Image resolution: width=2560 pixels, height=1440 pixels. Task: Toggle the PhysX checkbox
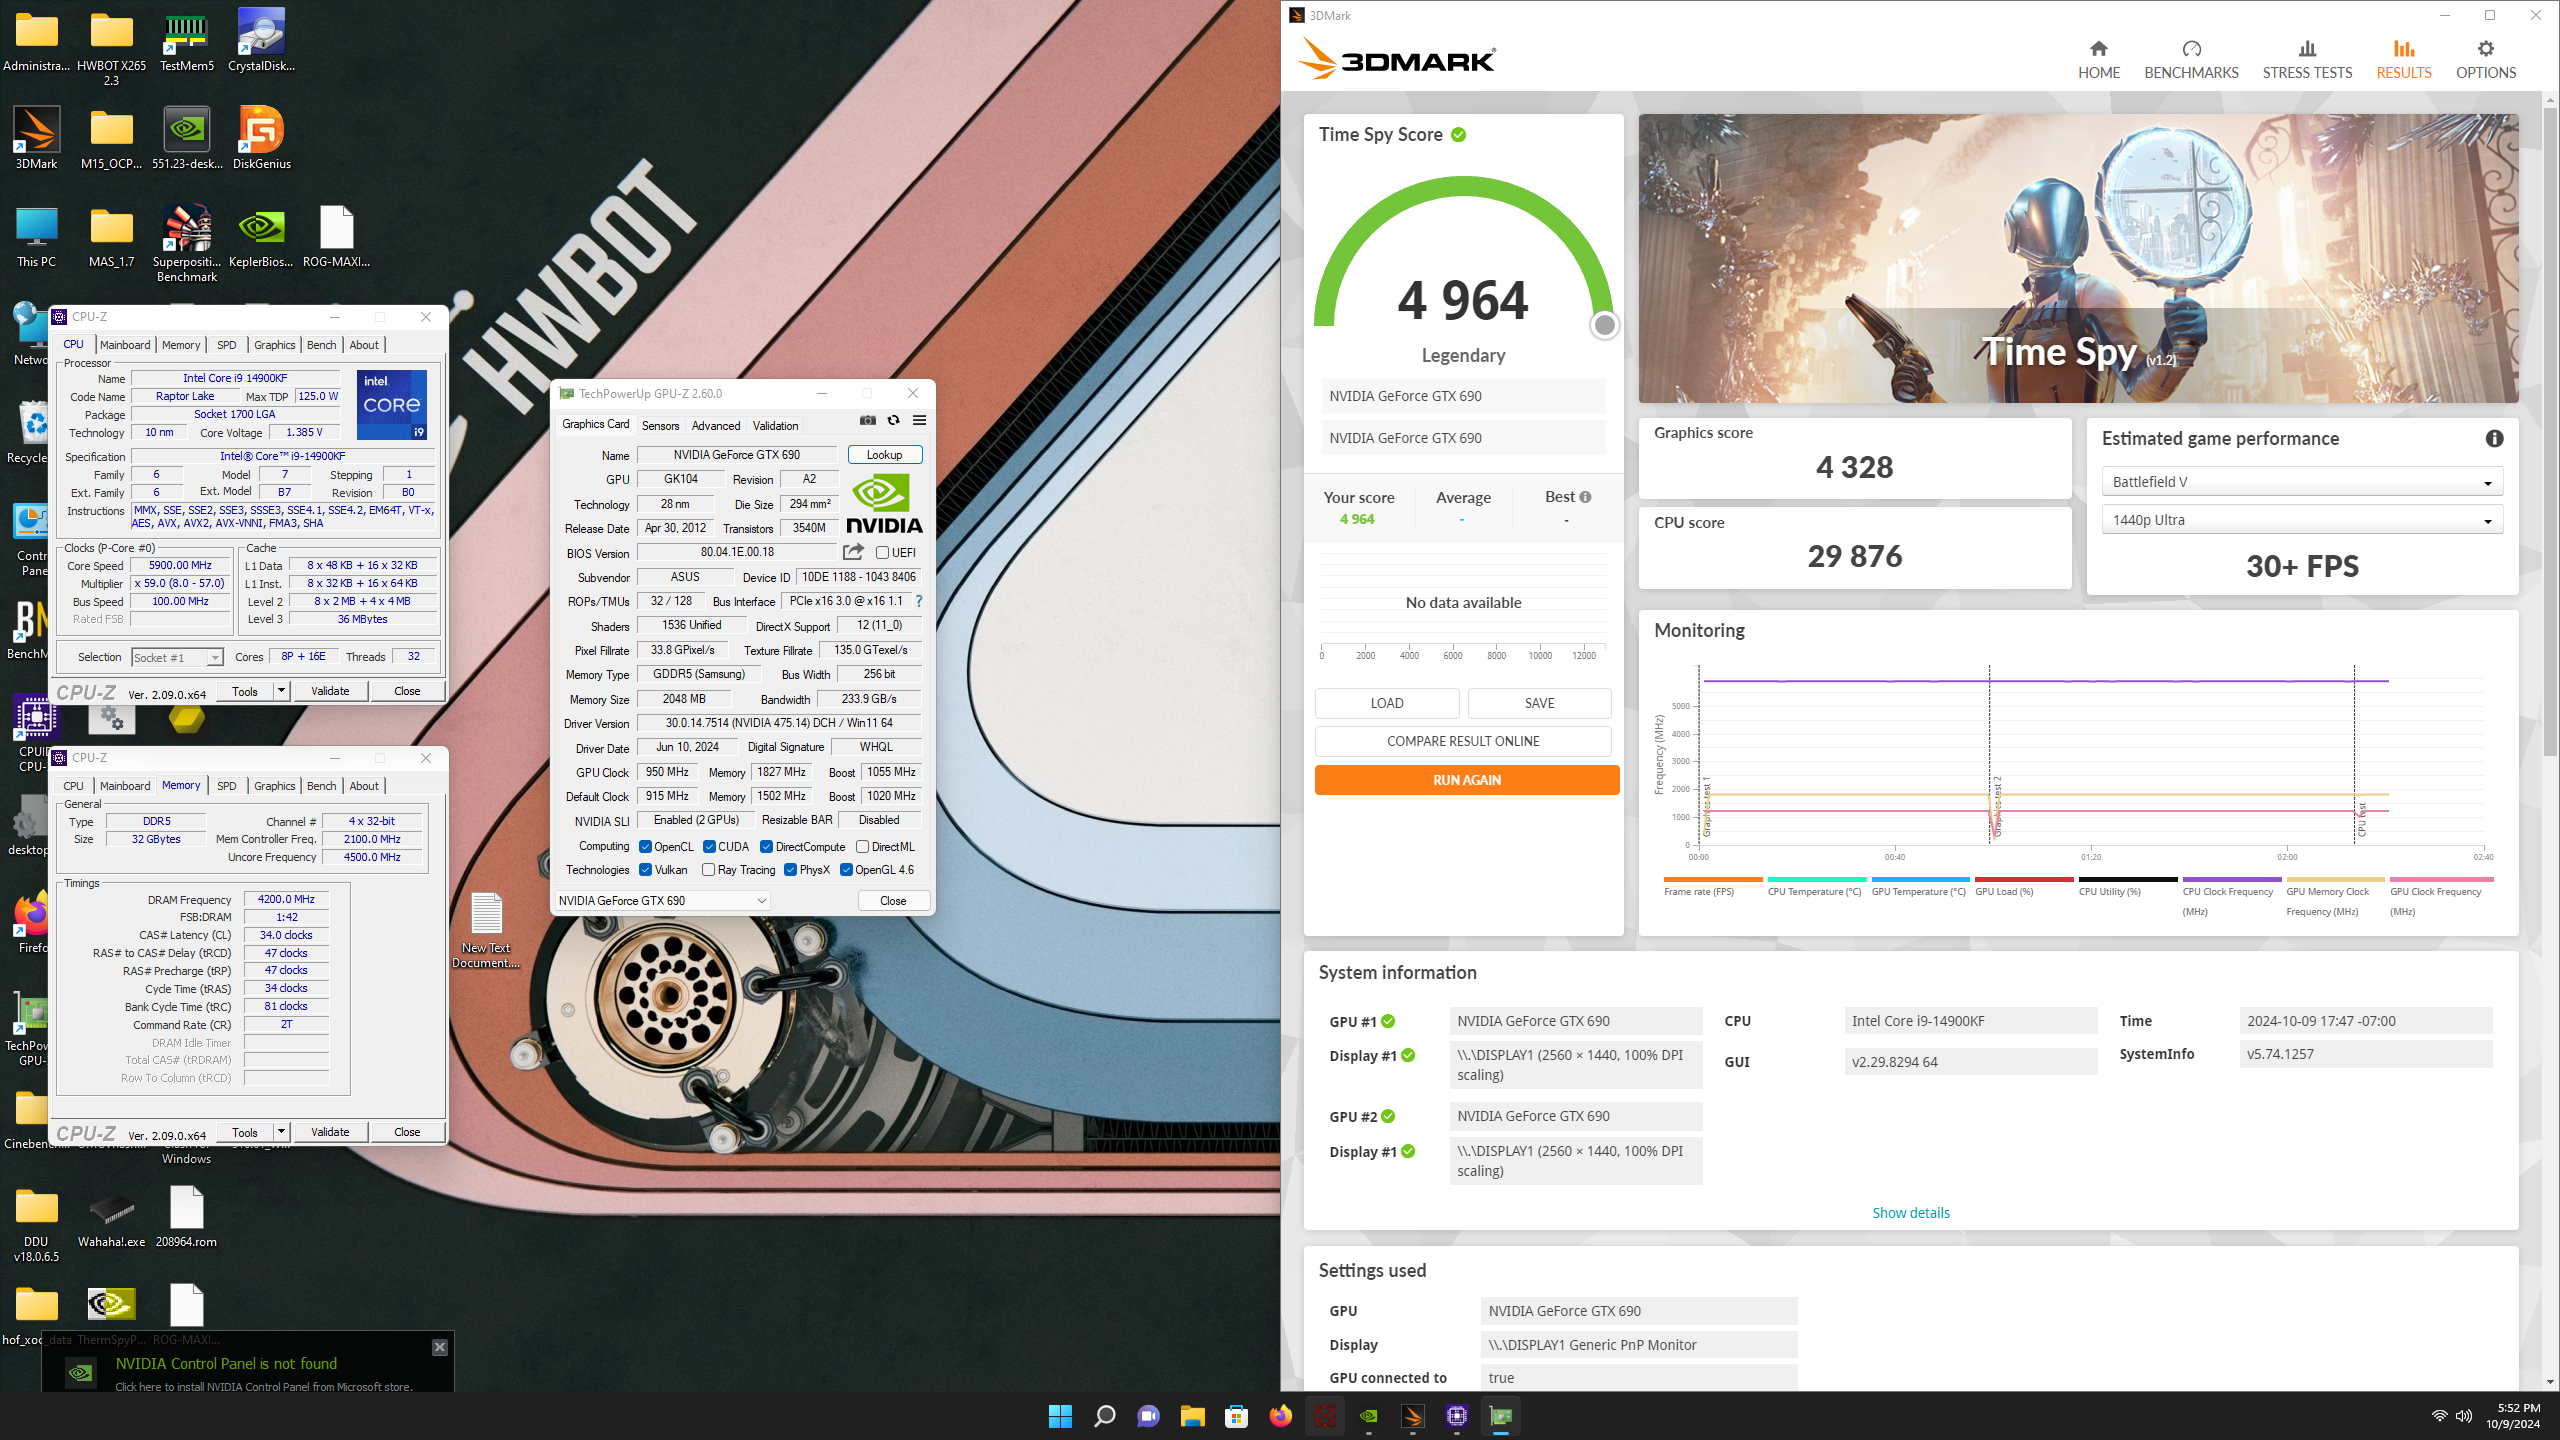[x=790, y=870]
